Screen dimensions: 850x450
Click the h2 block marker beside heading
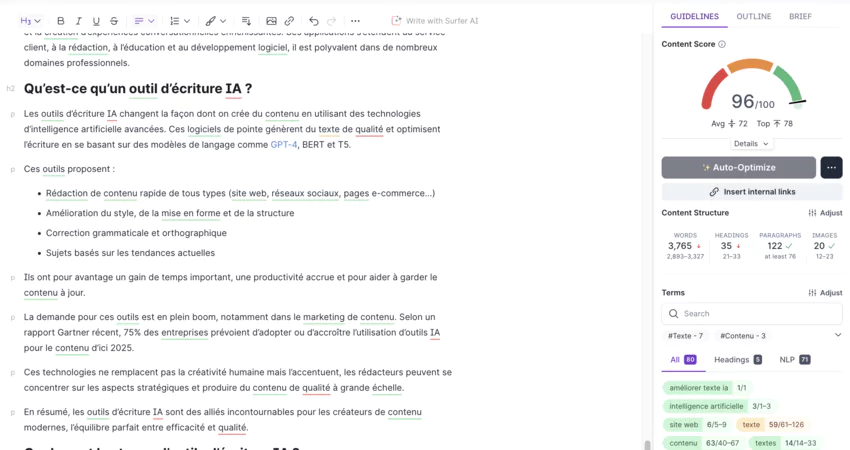coord(10,88)
